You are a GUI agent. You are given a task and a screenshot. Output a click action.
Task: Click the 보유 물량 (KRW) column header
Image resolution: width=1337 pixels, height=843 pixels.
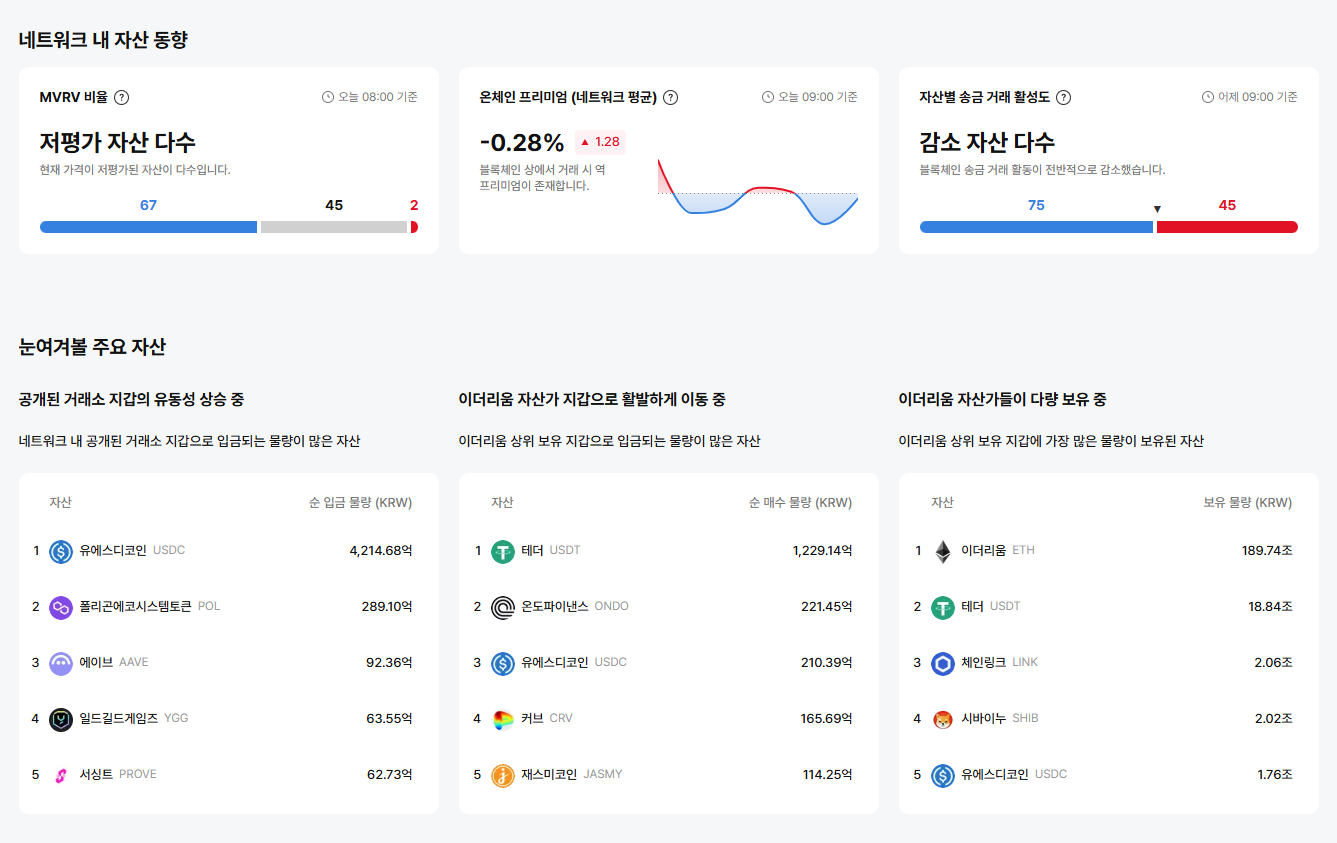click(x=1247, y=503)
